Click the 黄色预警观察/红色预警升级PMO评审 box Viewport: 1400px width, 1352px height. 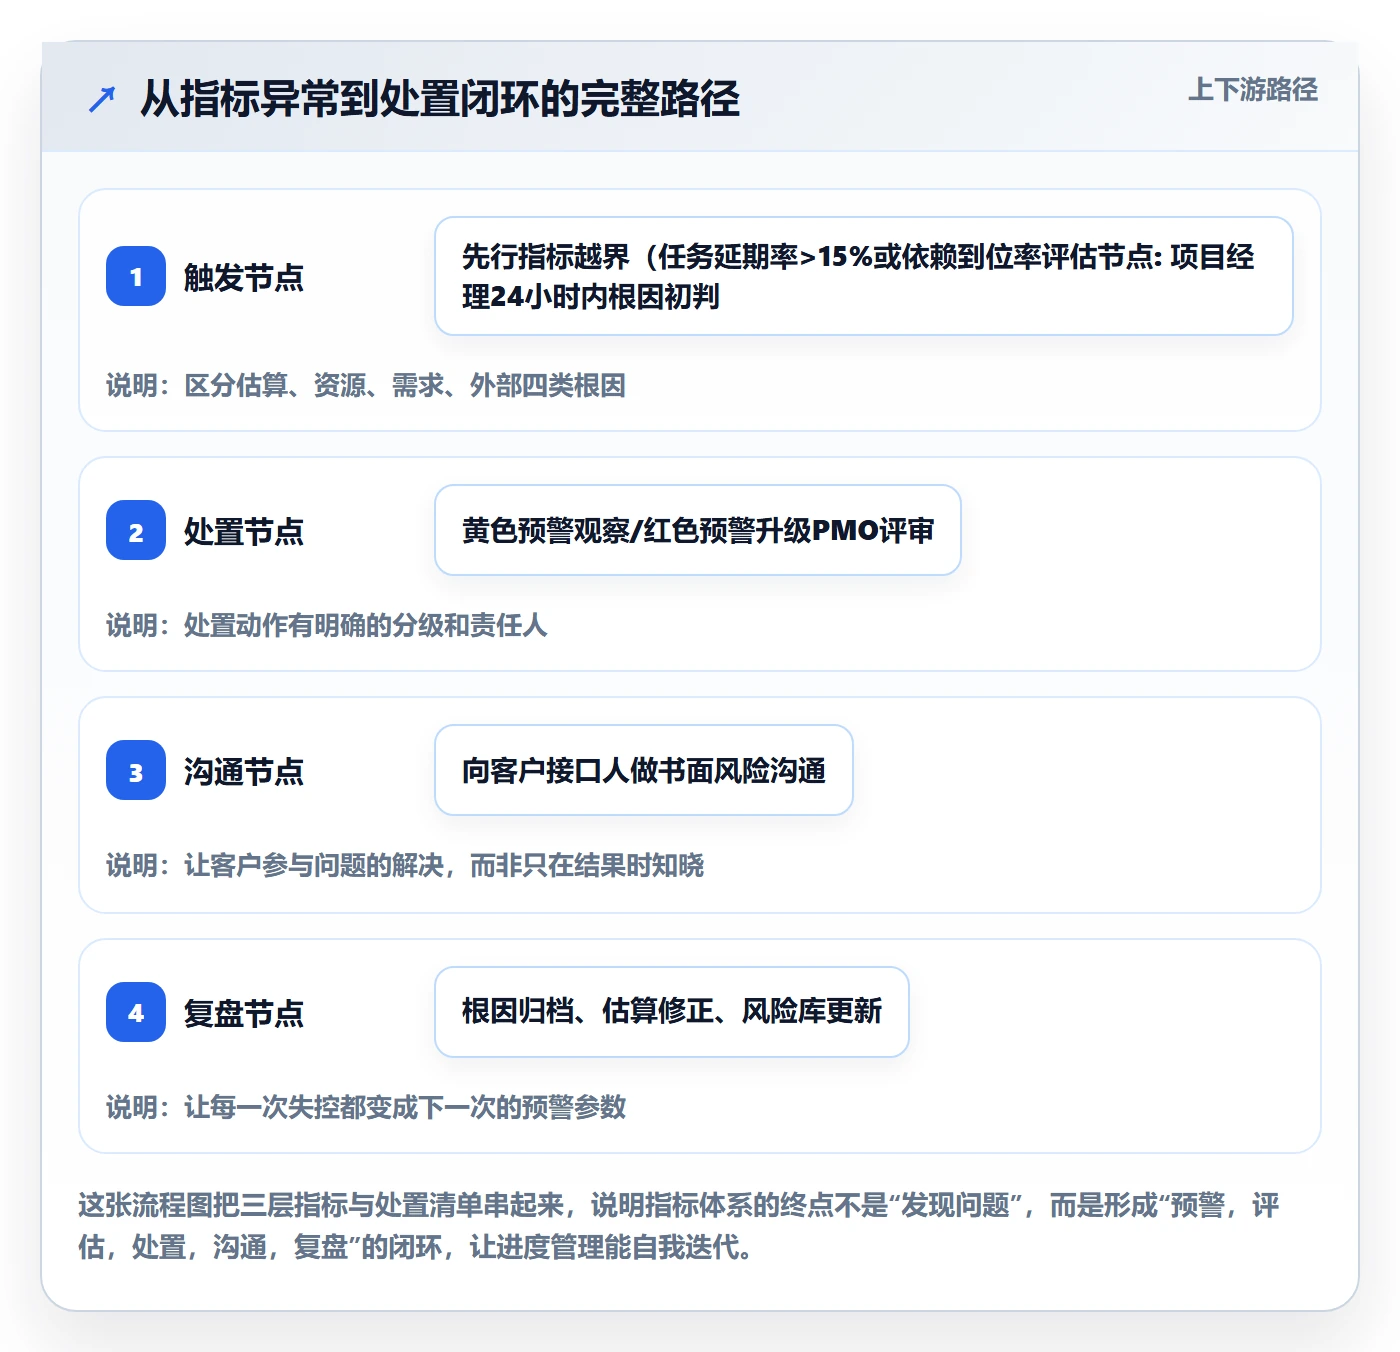698,530
